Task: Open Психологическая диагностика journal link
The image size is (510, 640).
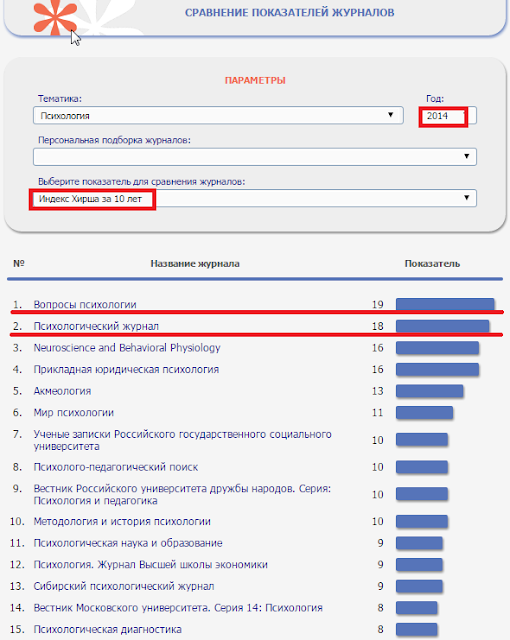Action: point(107,629)
